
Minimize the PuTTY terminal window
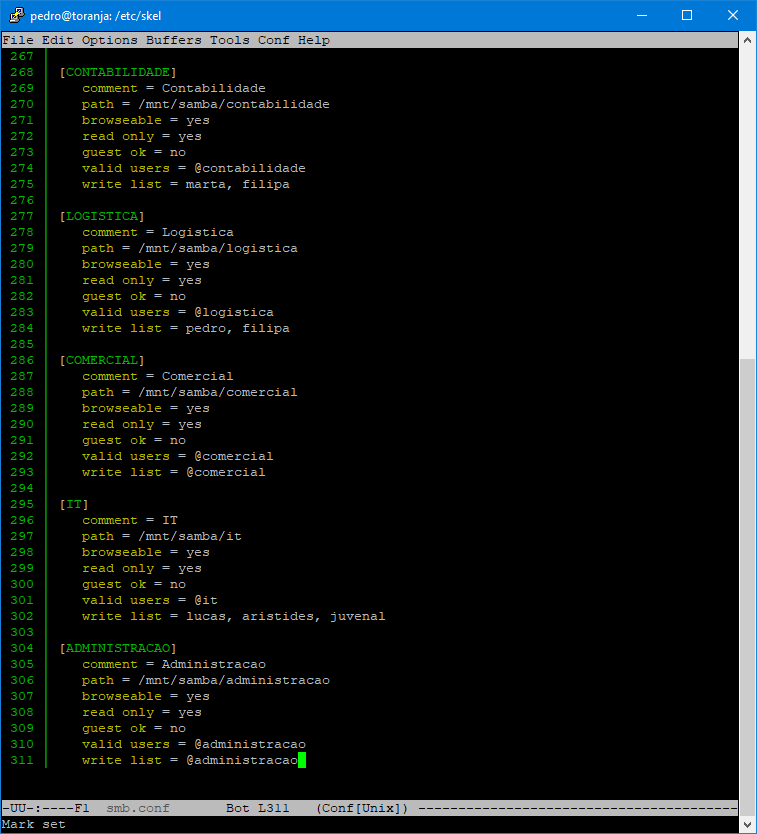641,15
